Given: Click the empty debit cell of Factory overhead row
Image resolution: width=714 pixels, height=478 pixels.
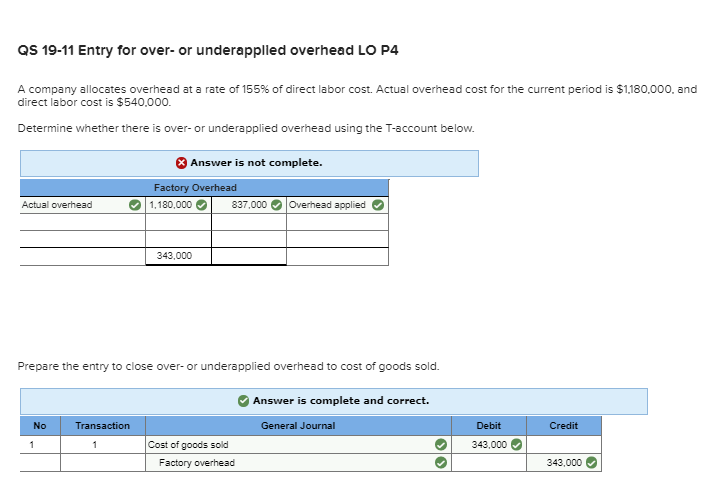Looking at the screenshot, I should 489,463.
